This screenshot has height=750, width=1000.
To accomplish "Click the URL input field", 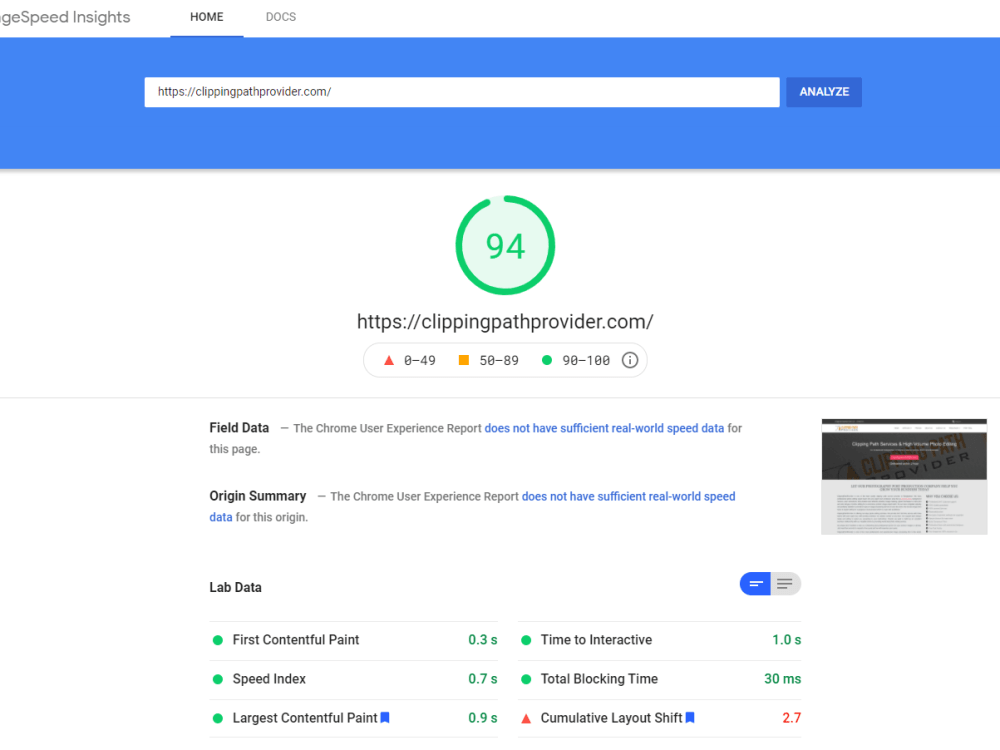I will click(462, 92).
